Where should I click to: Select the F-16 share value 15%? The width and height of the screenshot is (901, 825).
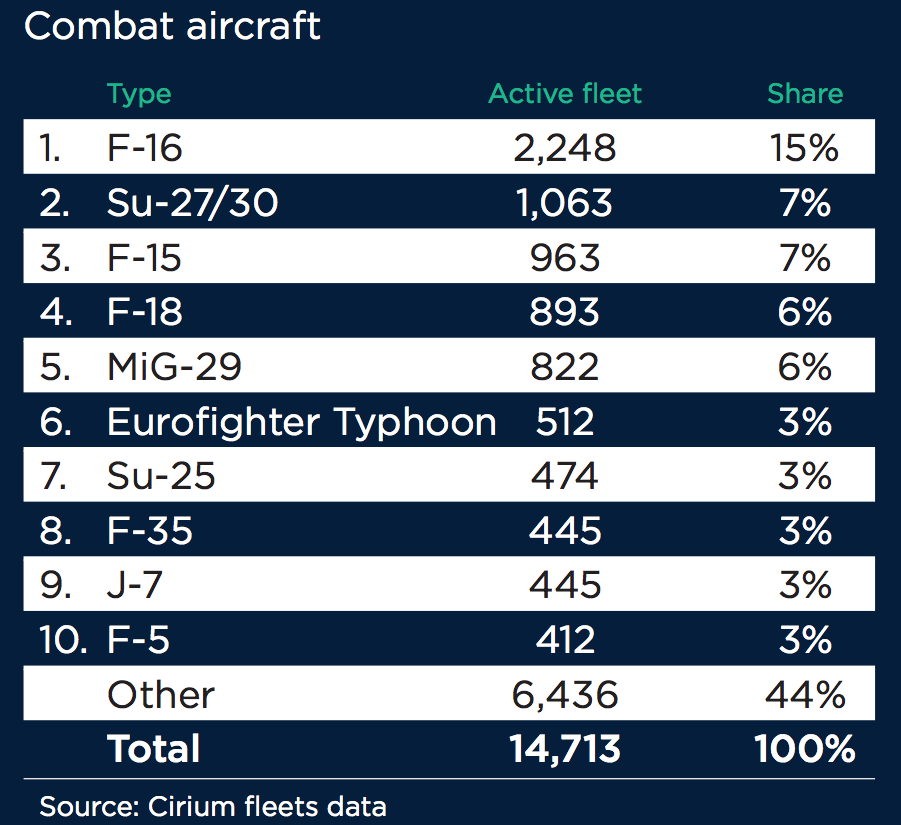click(x=805, y=149)
